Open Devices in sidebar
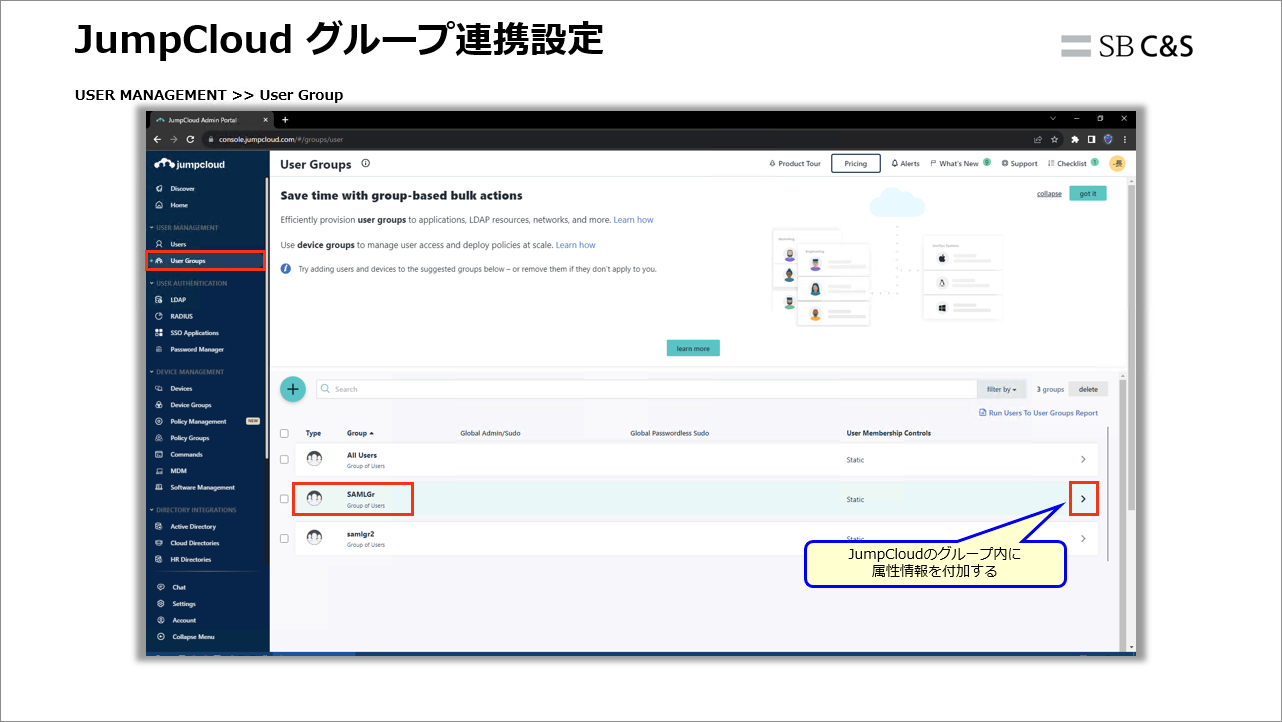Viewport: 1282px width, 722px height. pyautogui.click(x=181, y=388)
